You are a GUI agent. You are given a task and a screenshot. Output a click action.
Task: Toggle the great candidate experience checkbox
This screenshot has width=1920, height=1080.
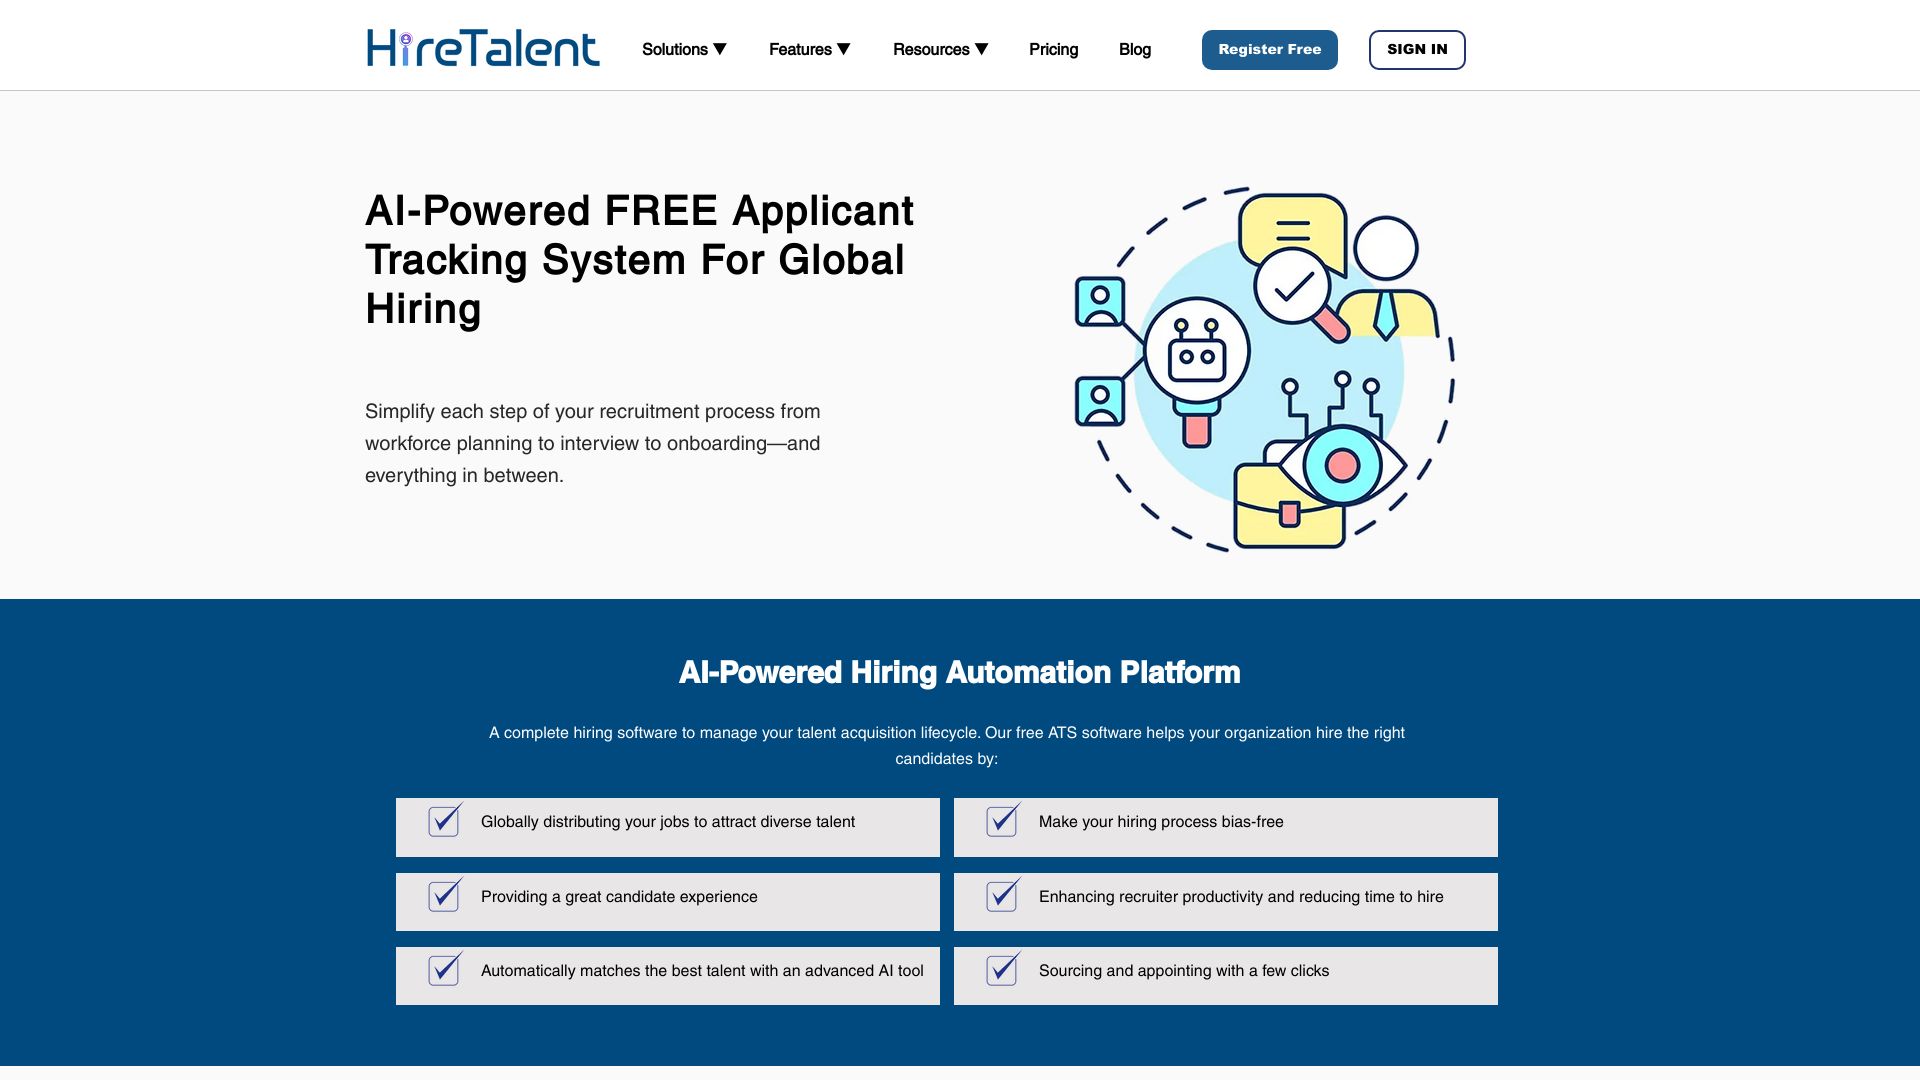(x=443, y=895)
